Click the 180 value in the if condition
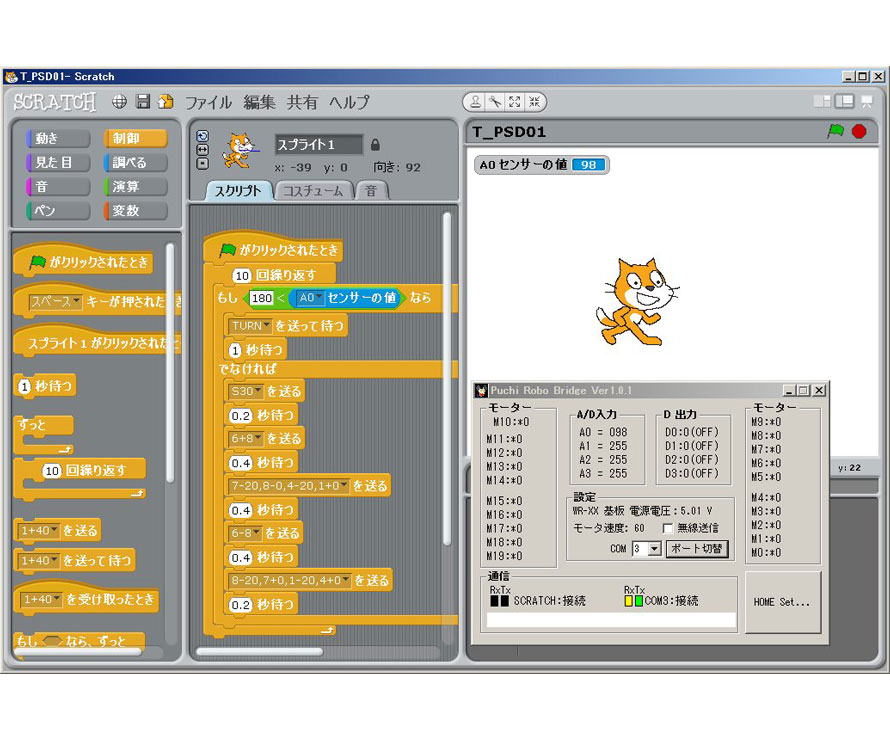The image size is (890, 740). point(262,298)
